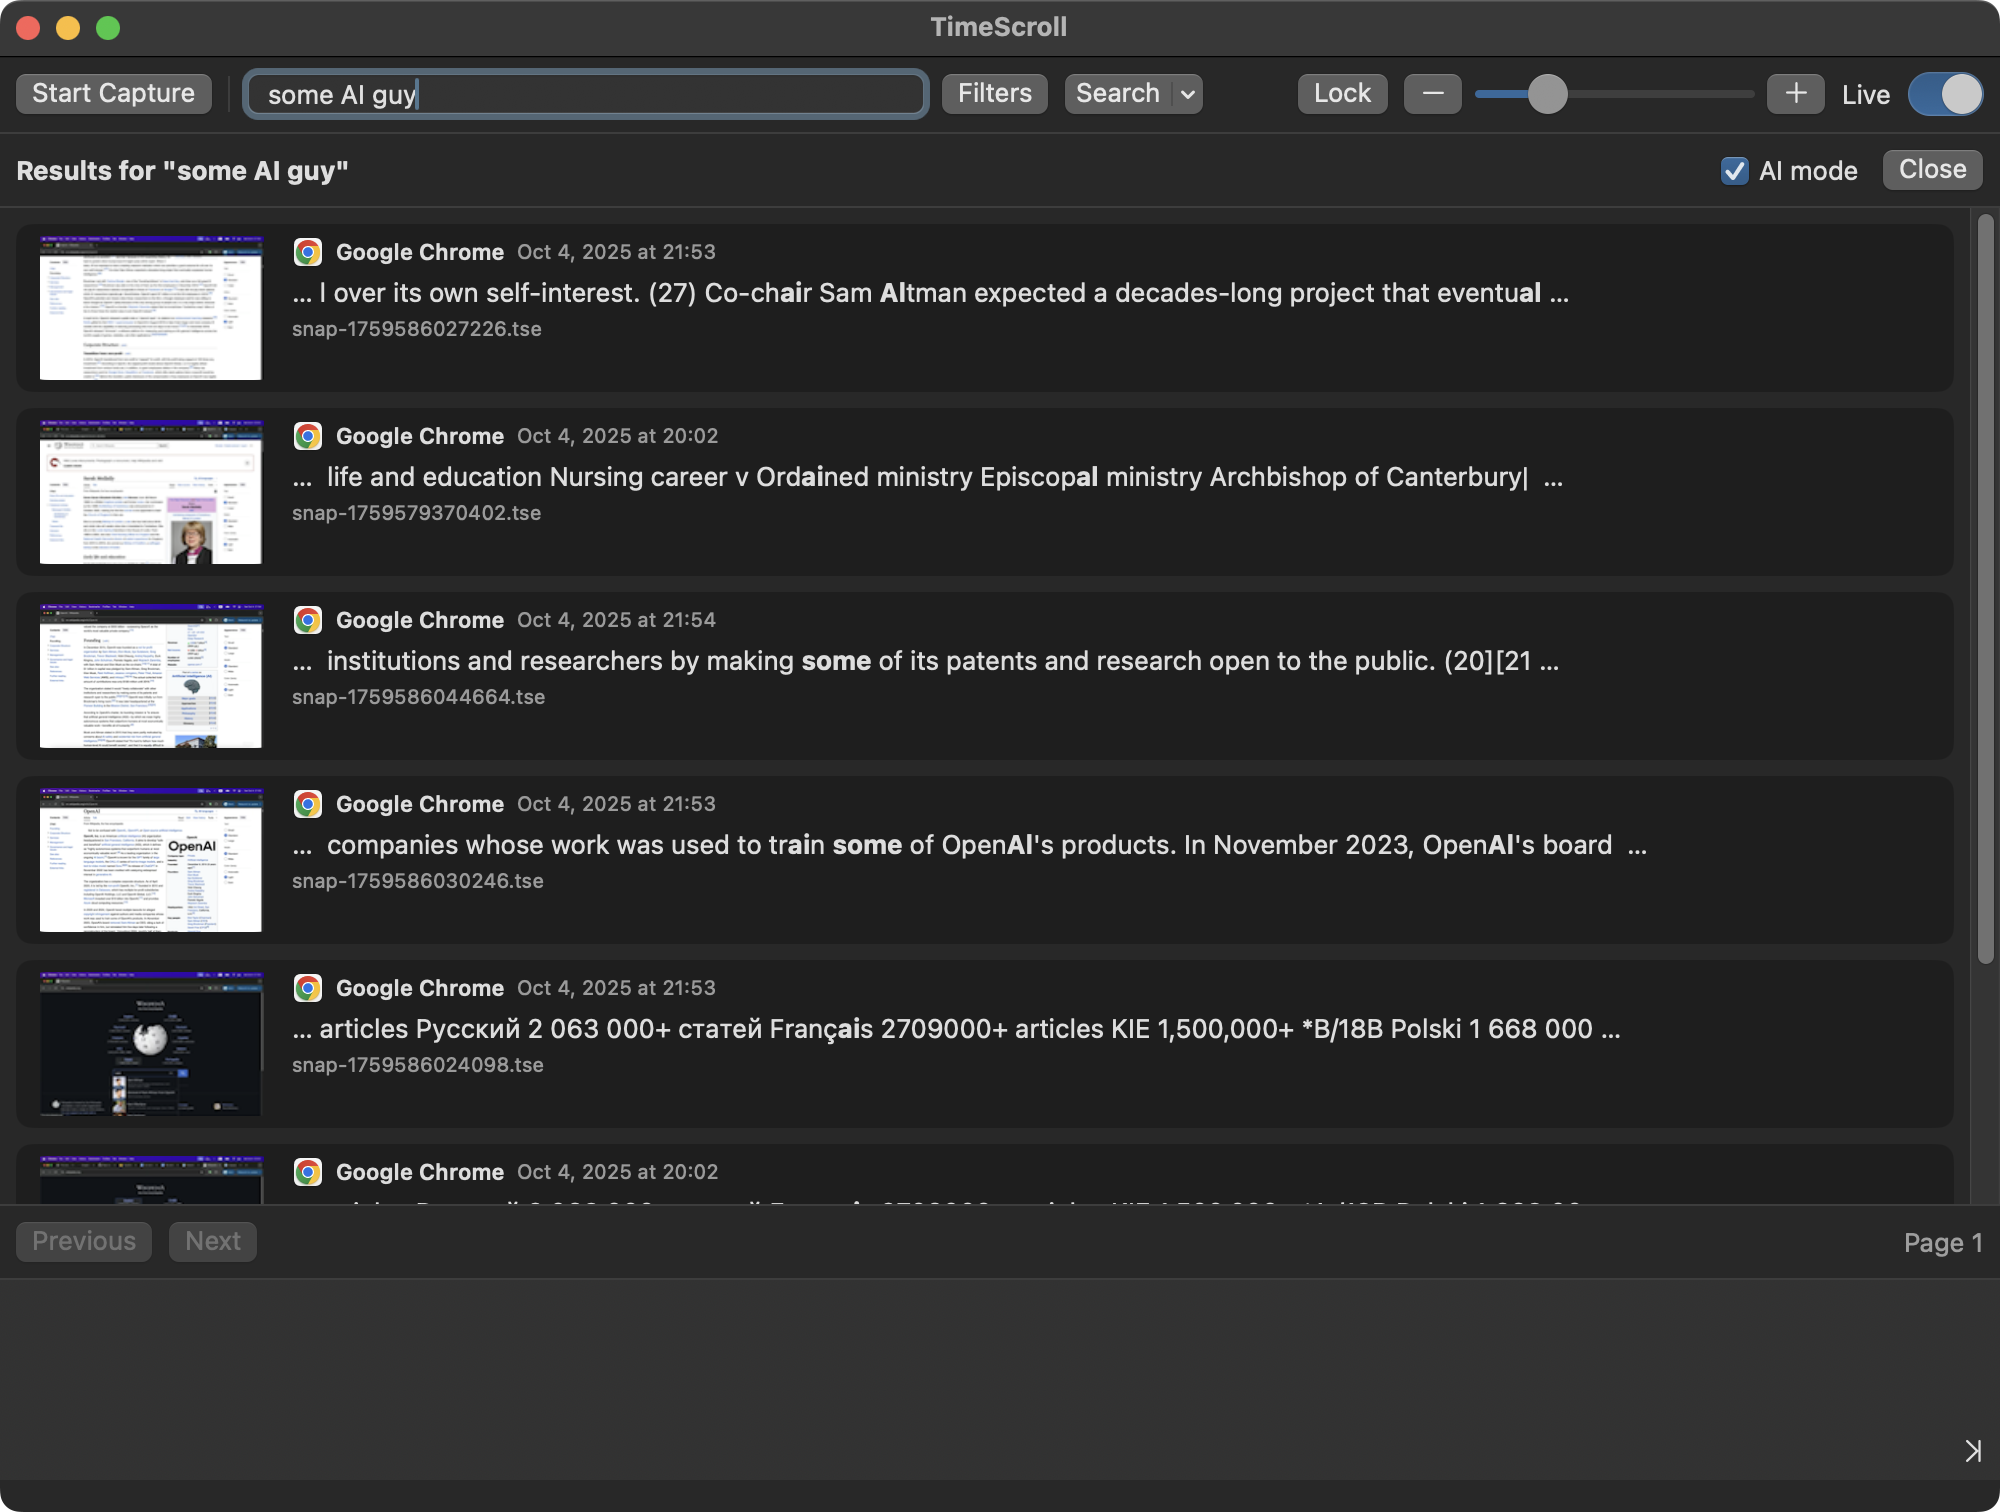Turn off the Live toggle
Viewport: 2000px width, 1512px height.
1944,93
